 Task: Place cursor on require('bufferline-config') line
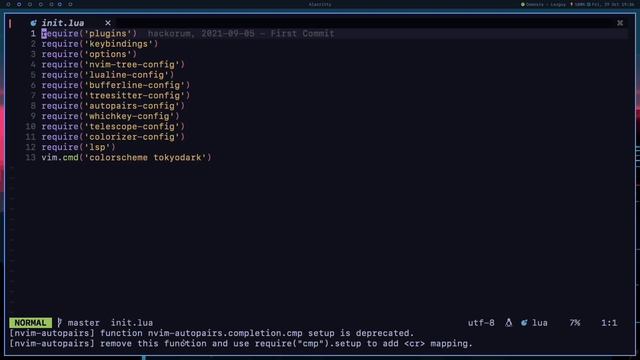116,85
